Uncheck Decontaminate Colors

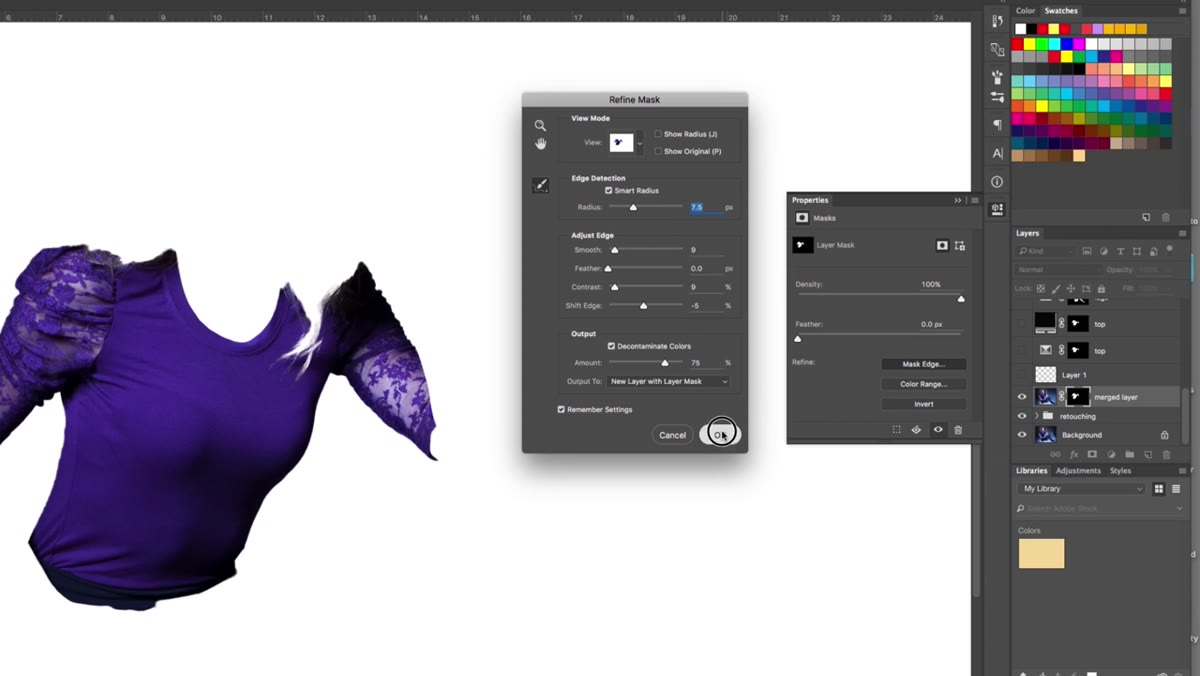coord(612,346)
